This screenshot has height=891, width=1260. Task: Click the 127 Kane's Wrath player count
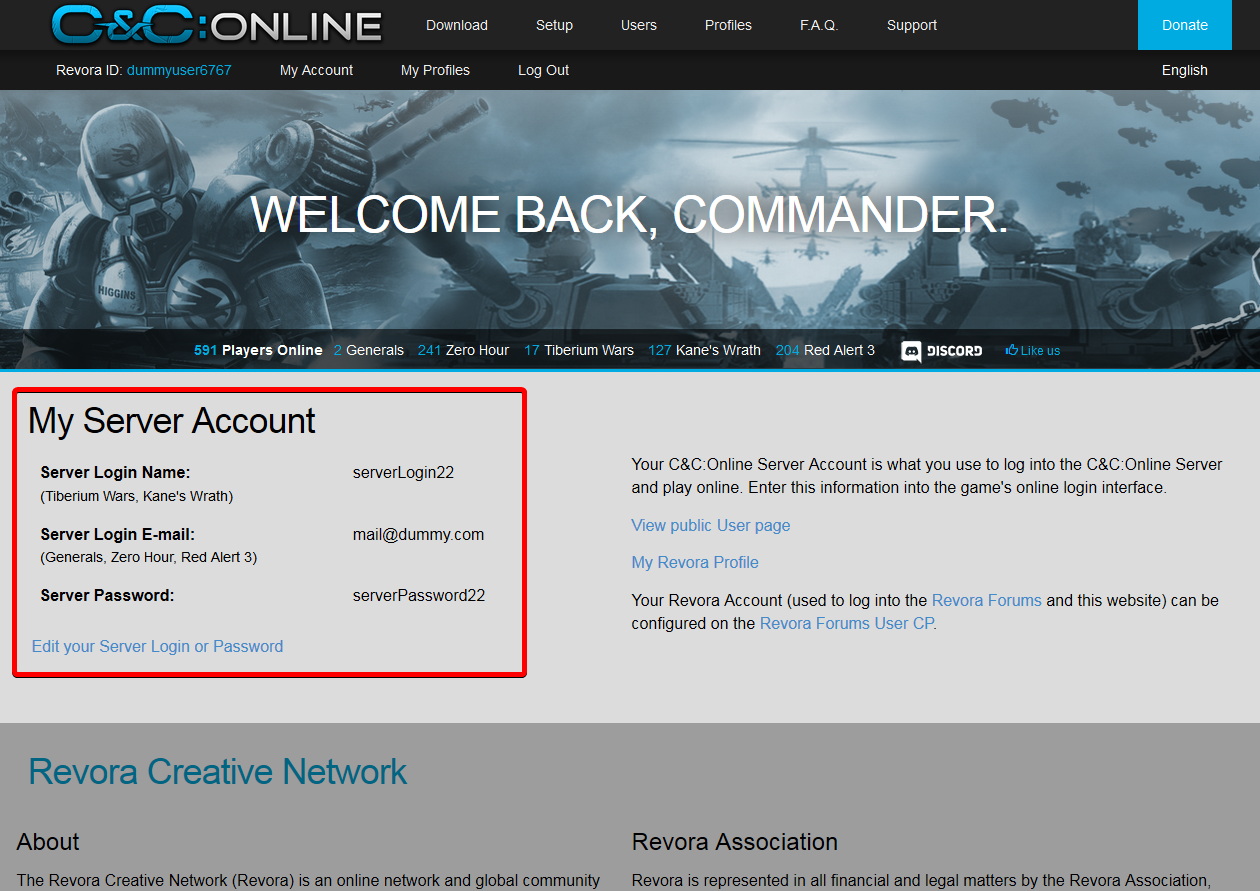[x=704, y=350]
